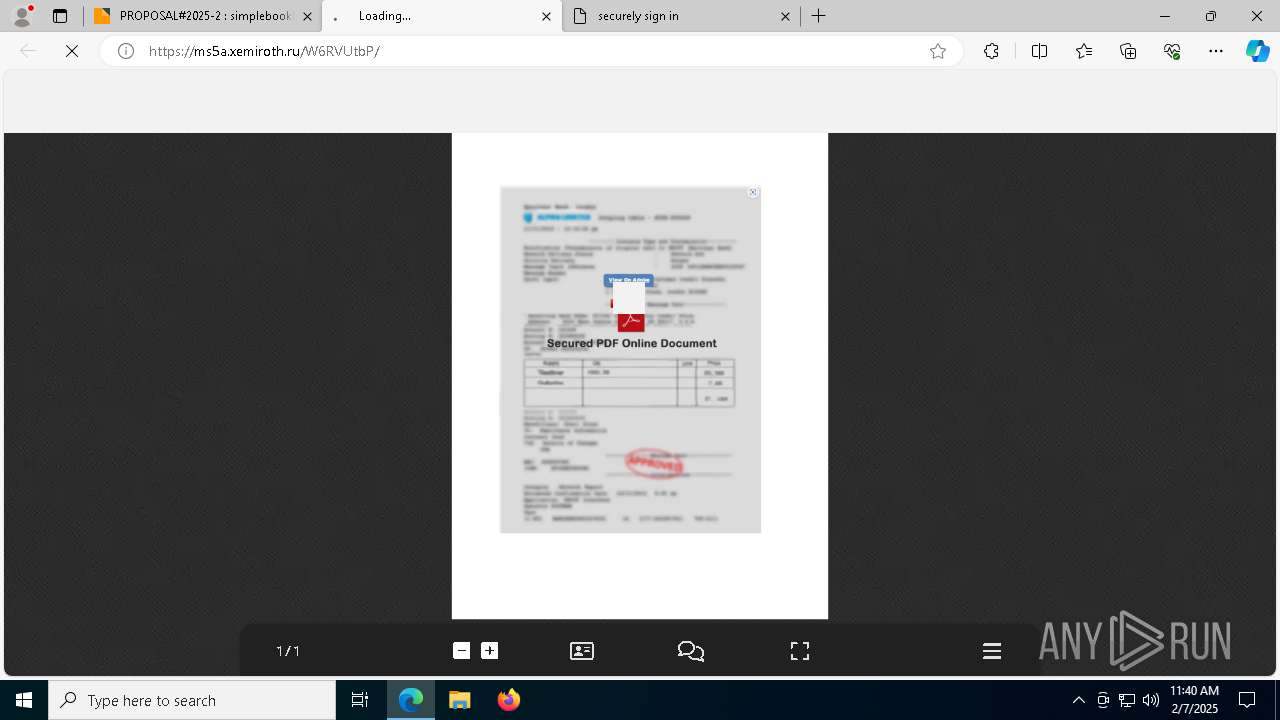Click the View On Adobe button
This screenshot has height=720, width=1280.
click(x=628, y=280)
